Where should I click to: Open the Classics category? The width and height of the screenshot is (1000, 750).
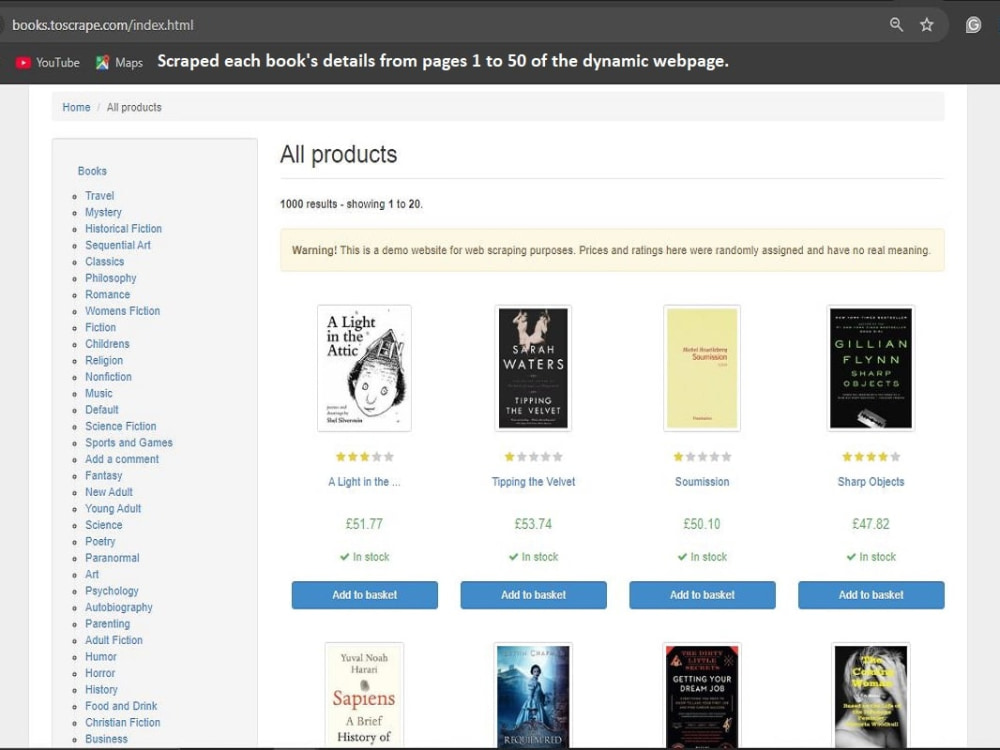click(x=105, y=261)
